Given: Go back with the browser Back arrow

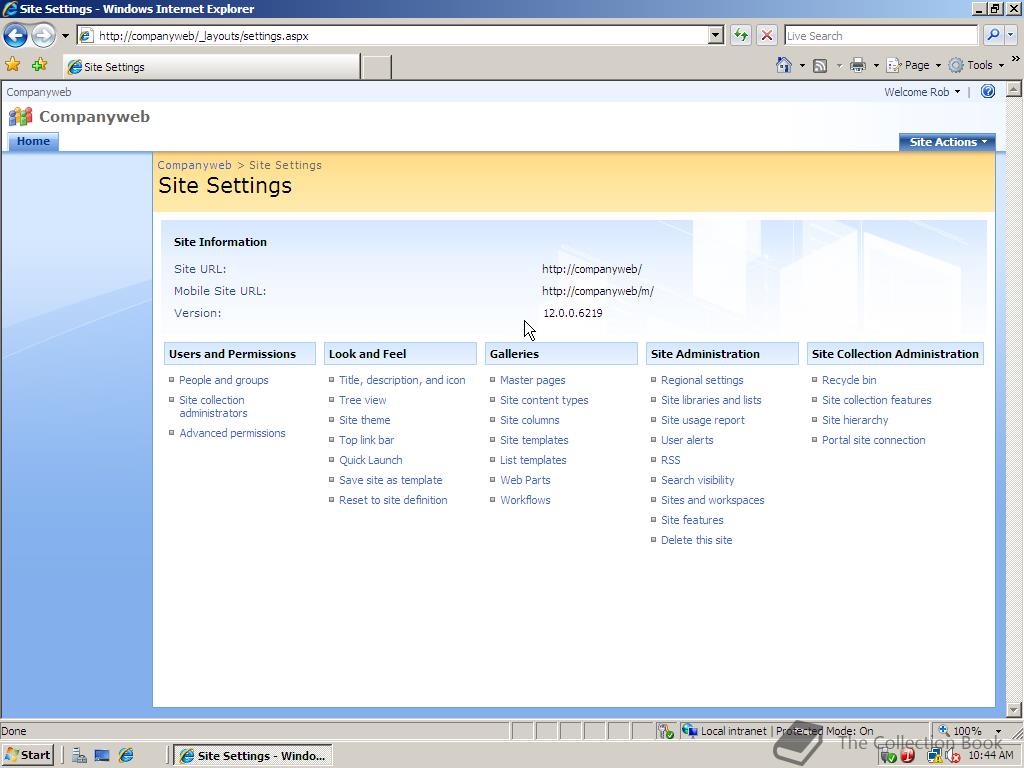Looking at the screenshot, I should [16, 35].
